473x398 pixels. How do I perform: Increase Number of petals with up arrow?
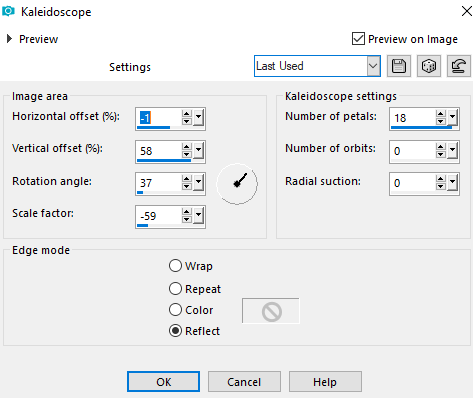[441, 114]
